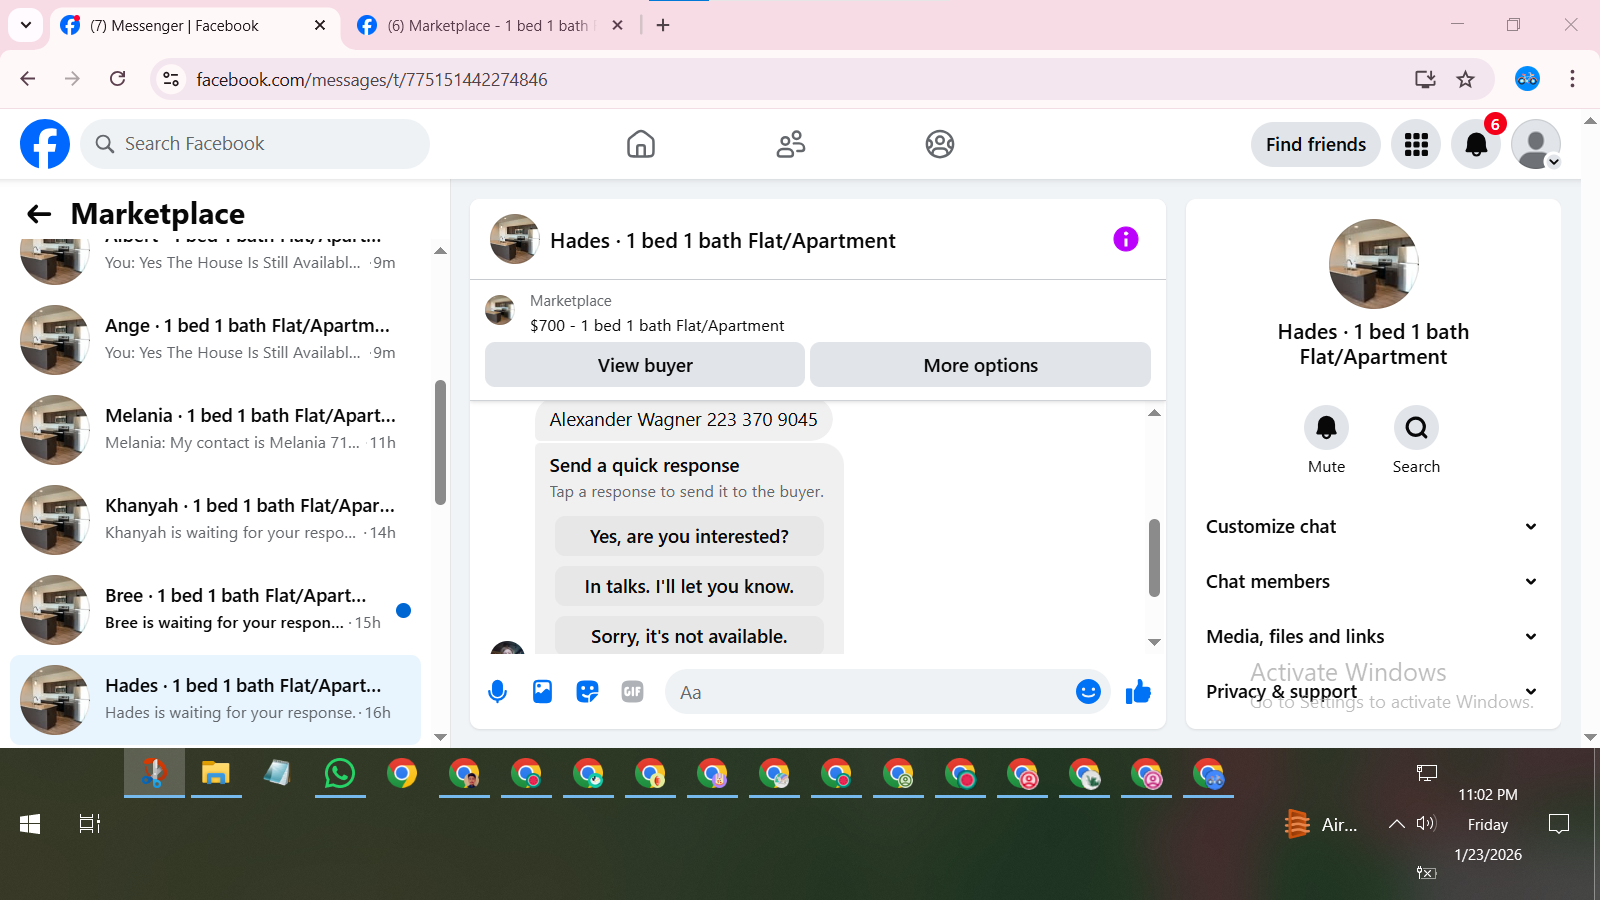Expand Chat members section
The height and width of the screenshot is (900, 1600).
pos(1372,582)
